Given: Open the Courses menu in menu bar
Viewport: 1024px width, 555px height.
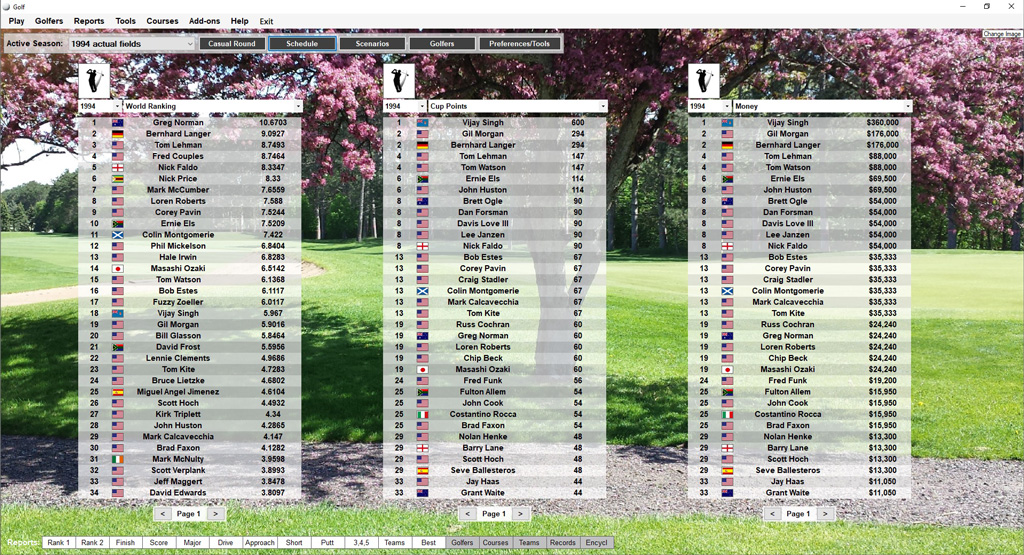Looking at the screenshot, I should tap(162, 21).
